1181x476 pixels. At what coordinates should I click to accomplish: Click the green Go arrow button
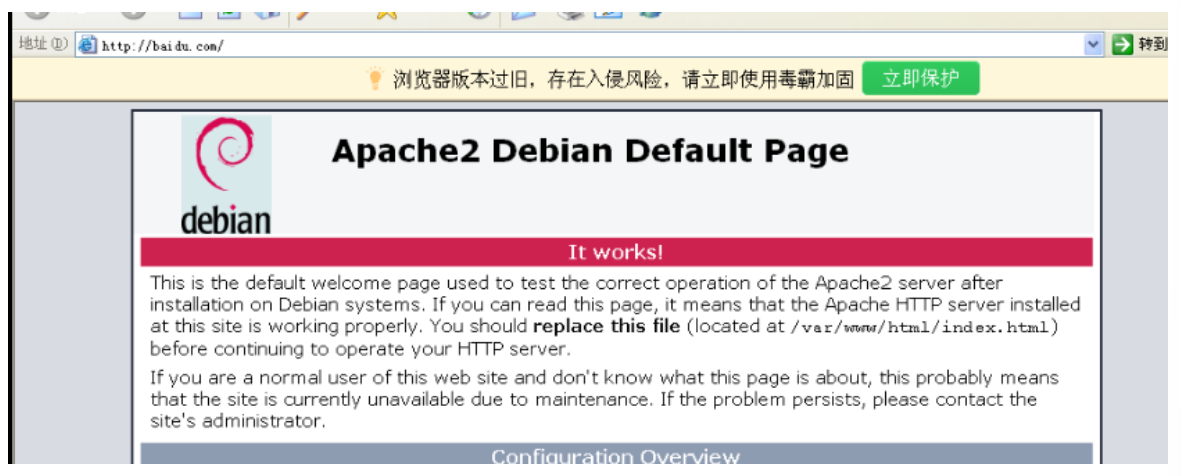(x=1123, y=45)
